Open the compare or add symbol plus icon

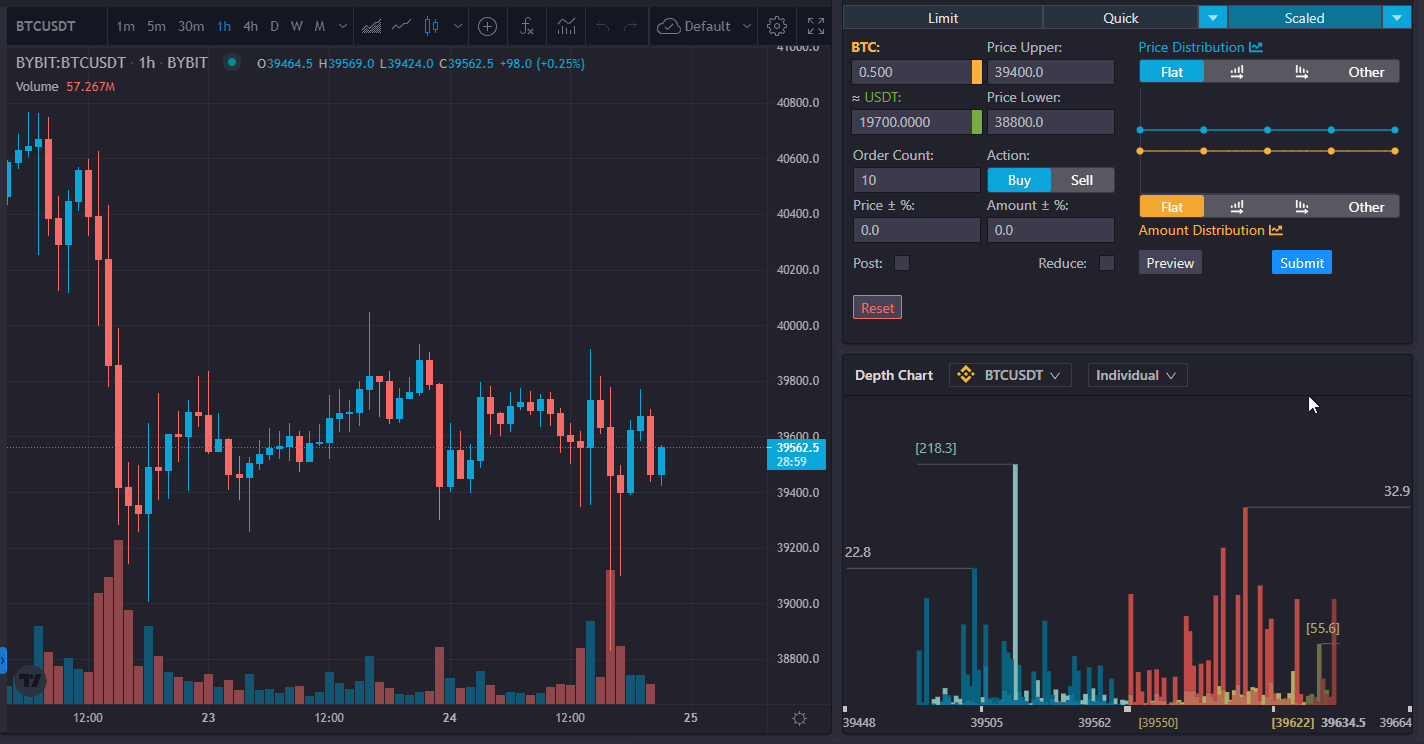point(487,26)
